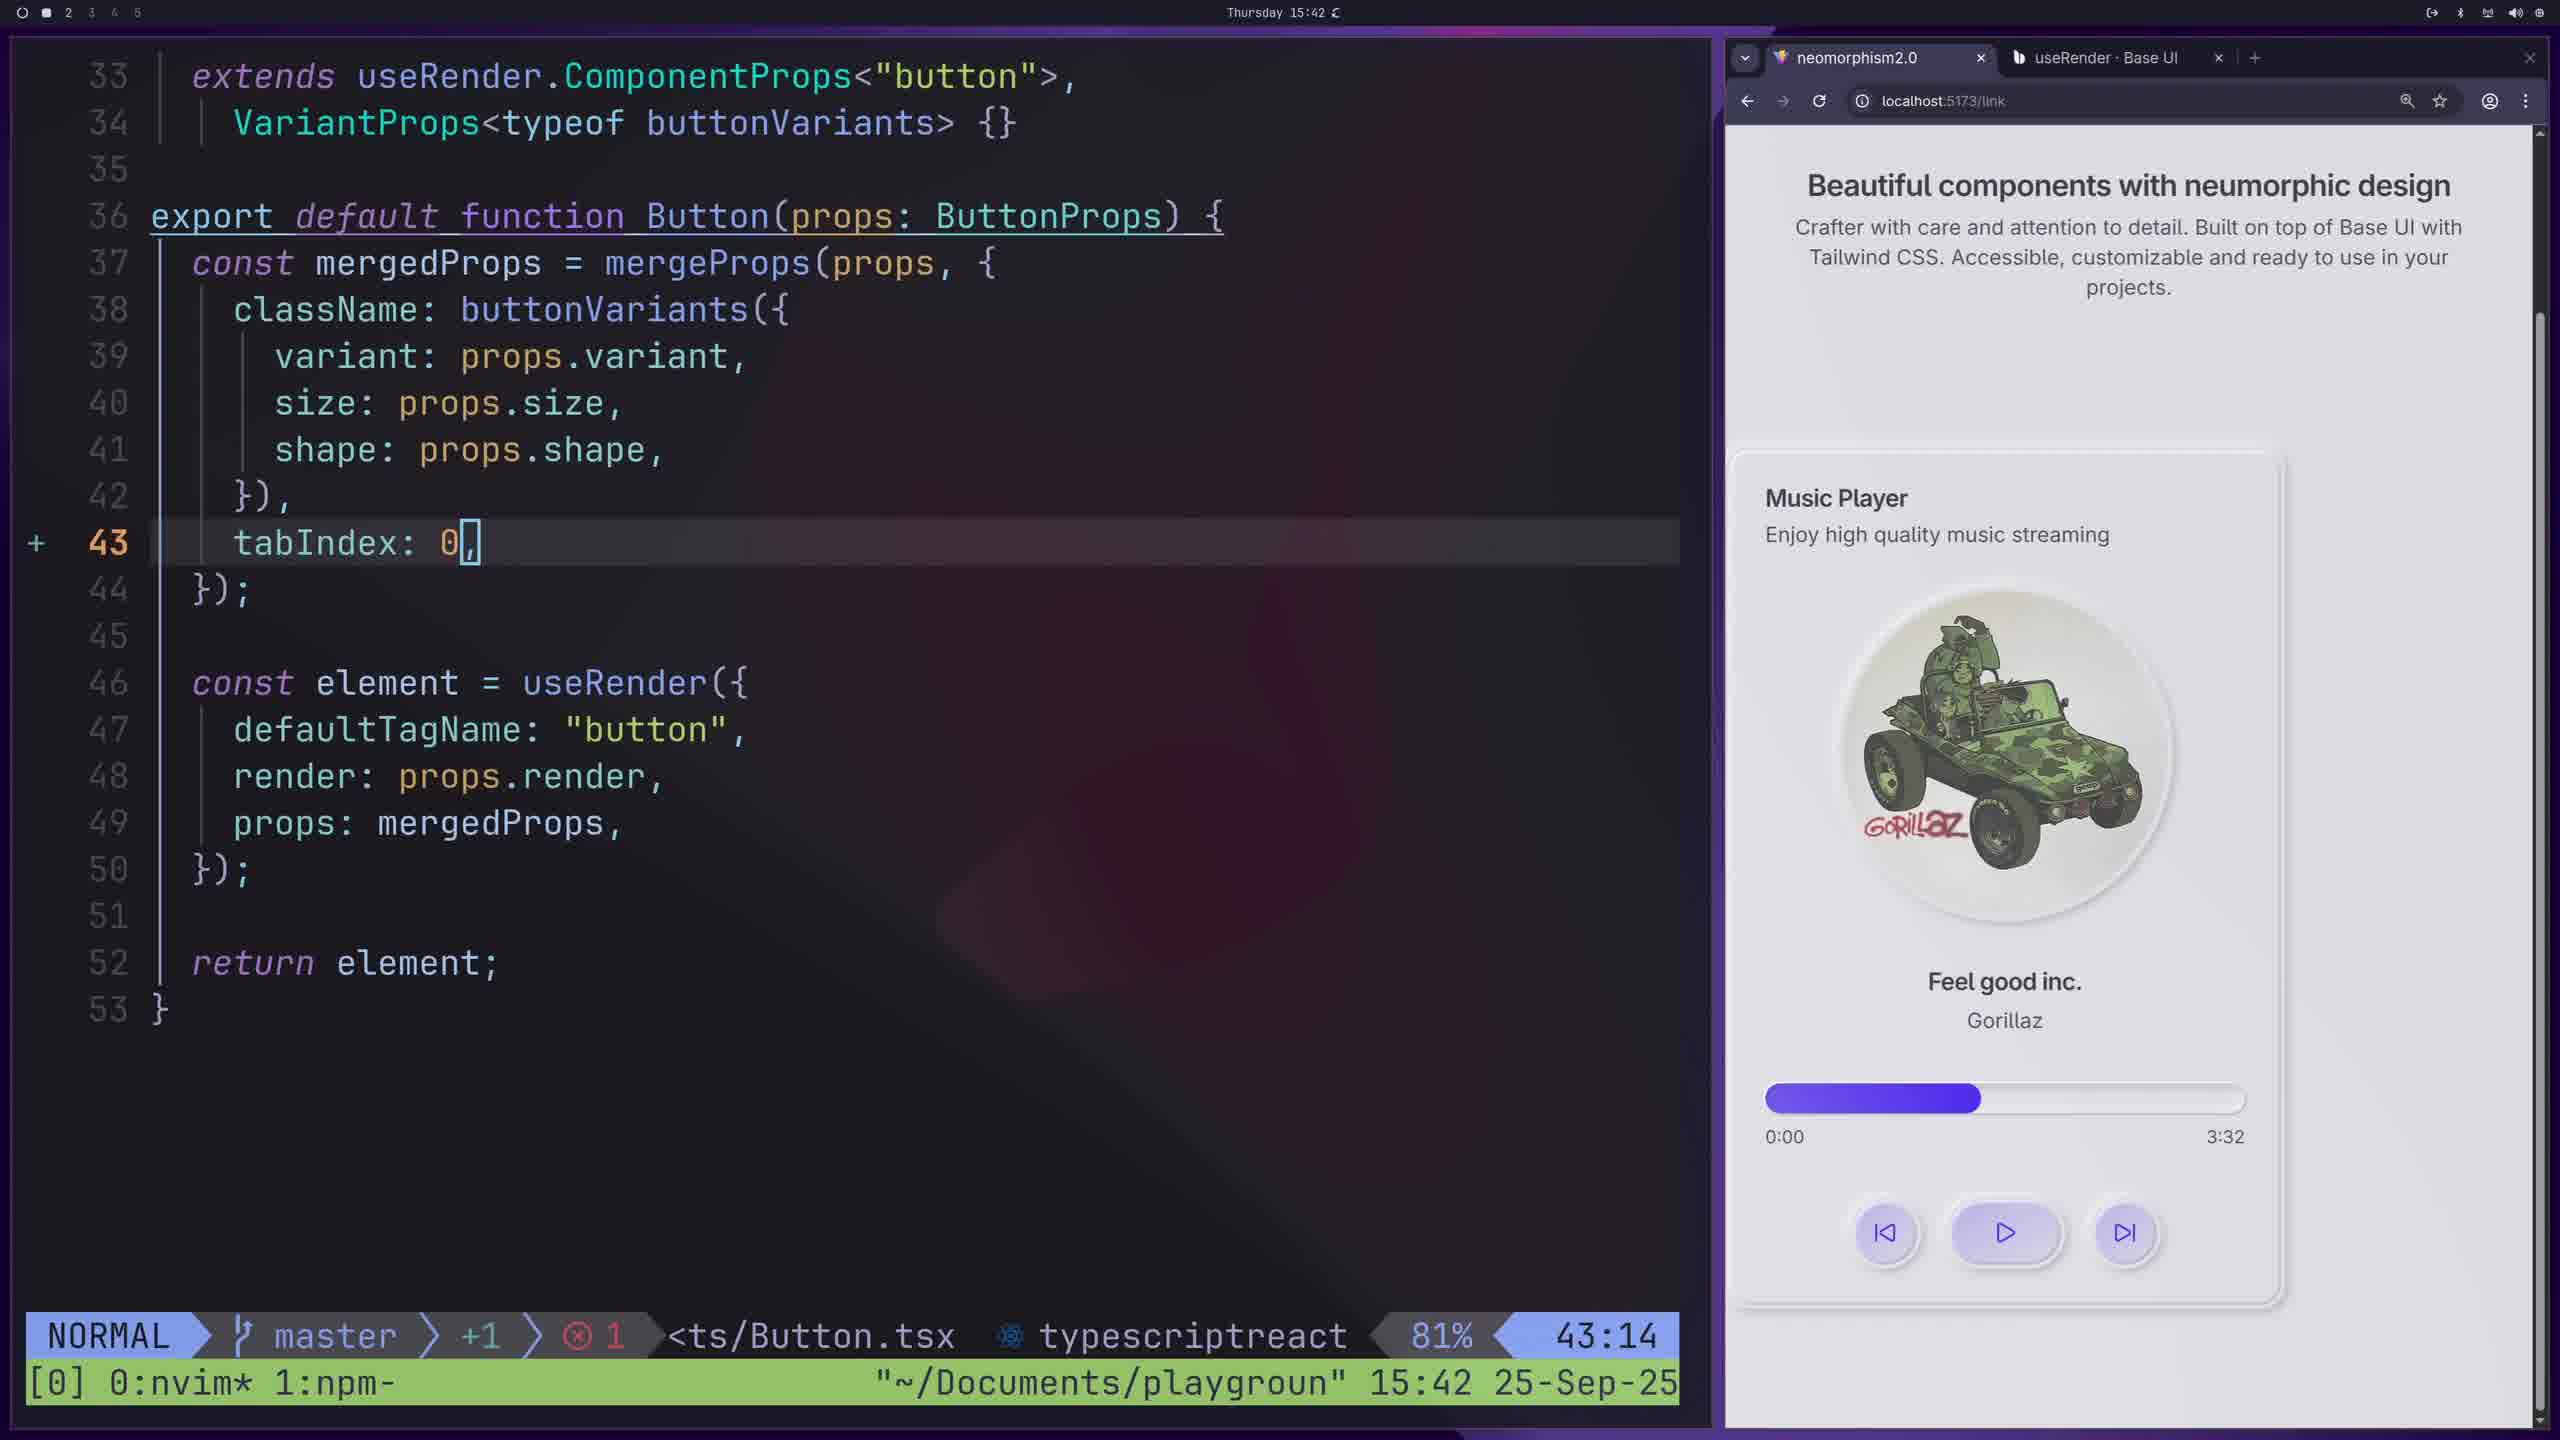Click the play button in Music Player
Image resolution: width=2560 pixels, height=1440 pixels.
[2005, 1233]
